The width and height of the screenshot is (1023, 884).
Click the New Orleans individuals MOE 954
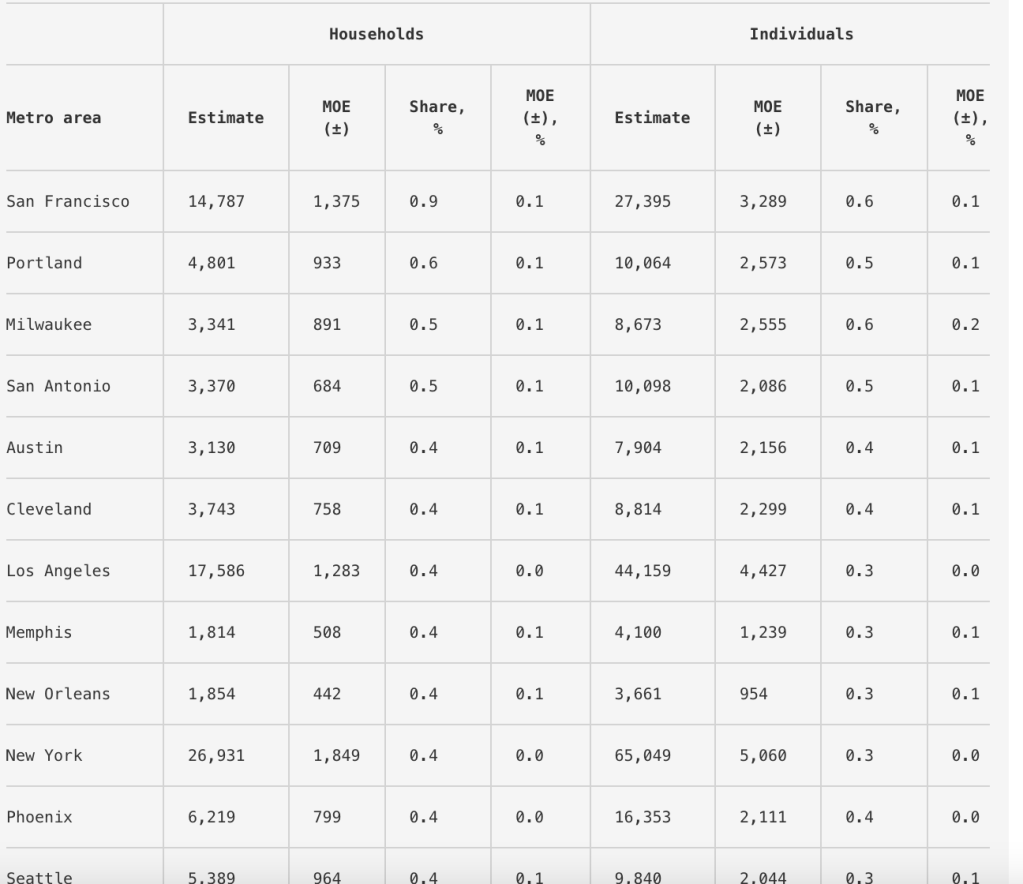[x=754, y=694]
